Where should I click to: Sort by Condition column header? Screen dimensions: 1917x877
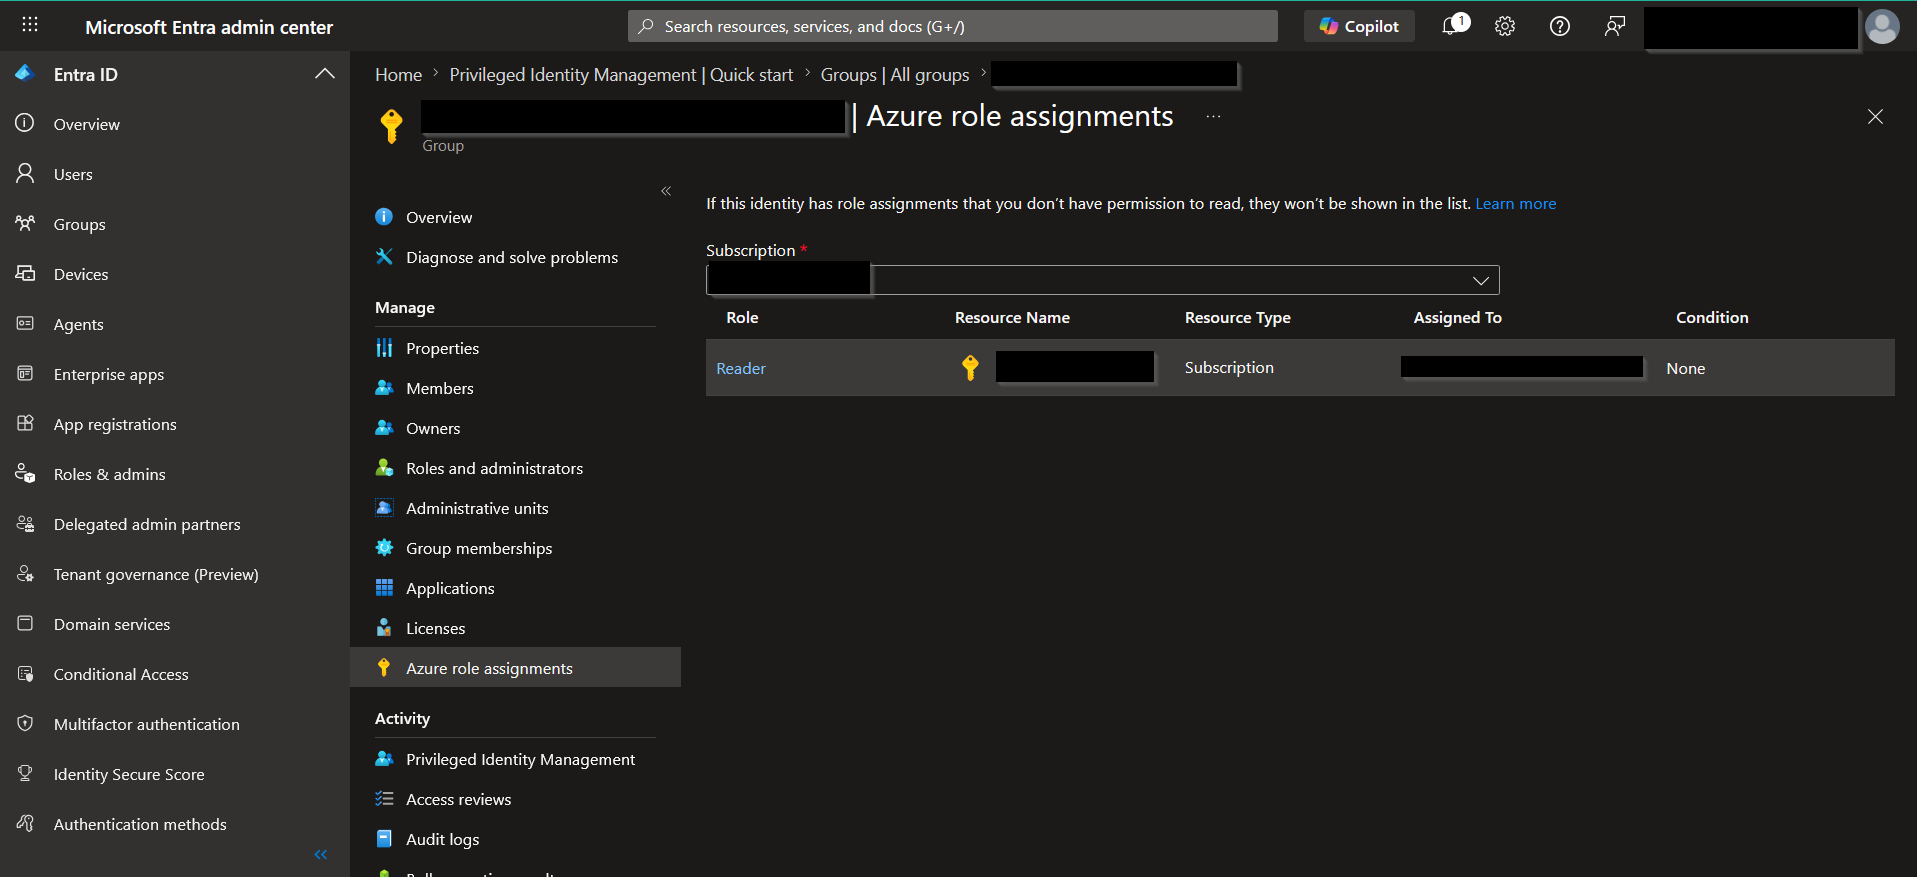(1712, 317)
